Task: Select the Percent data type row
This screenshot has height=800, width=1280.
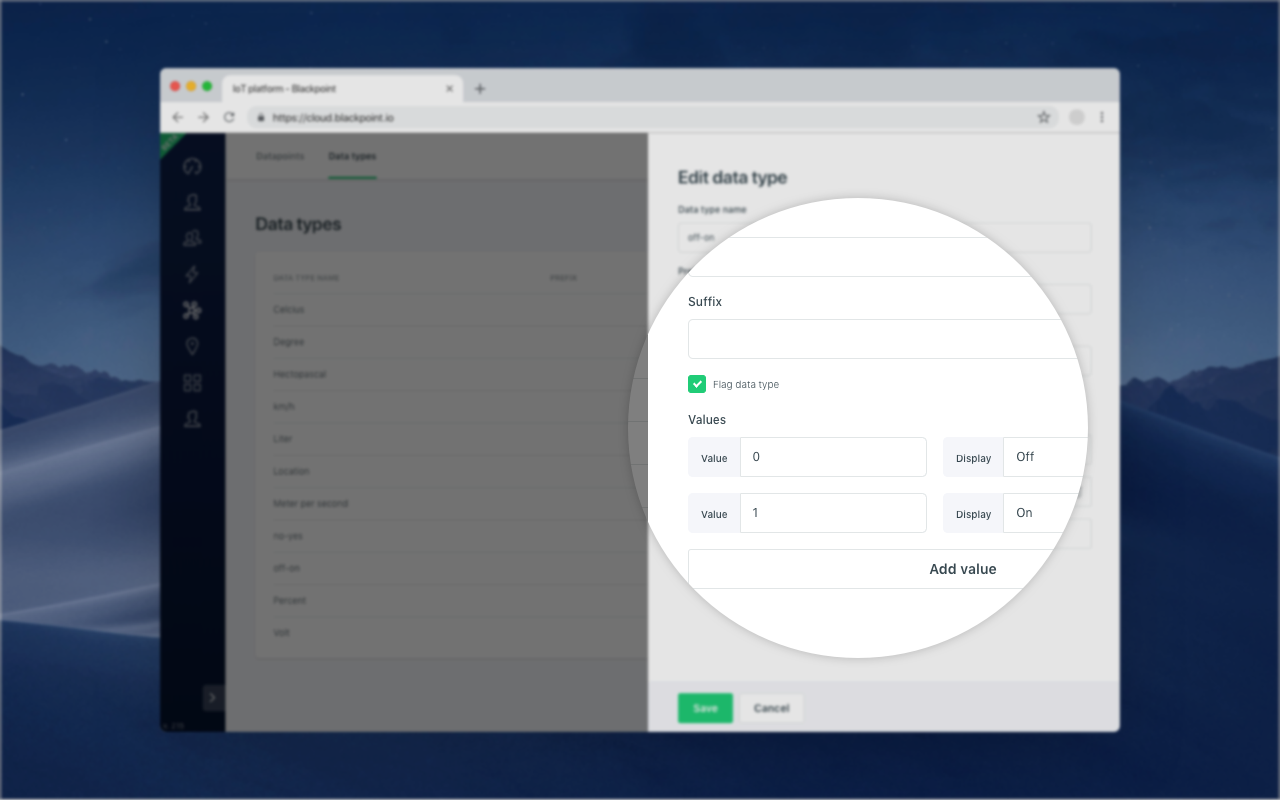Action: click(x=451, y=600)
